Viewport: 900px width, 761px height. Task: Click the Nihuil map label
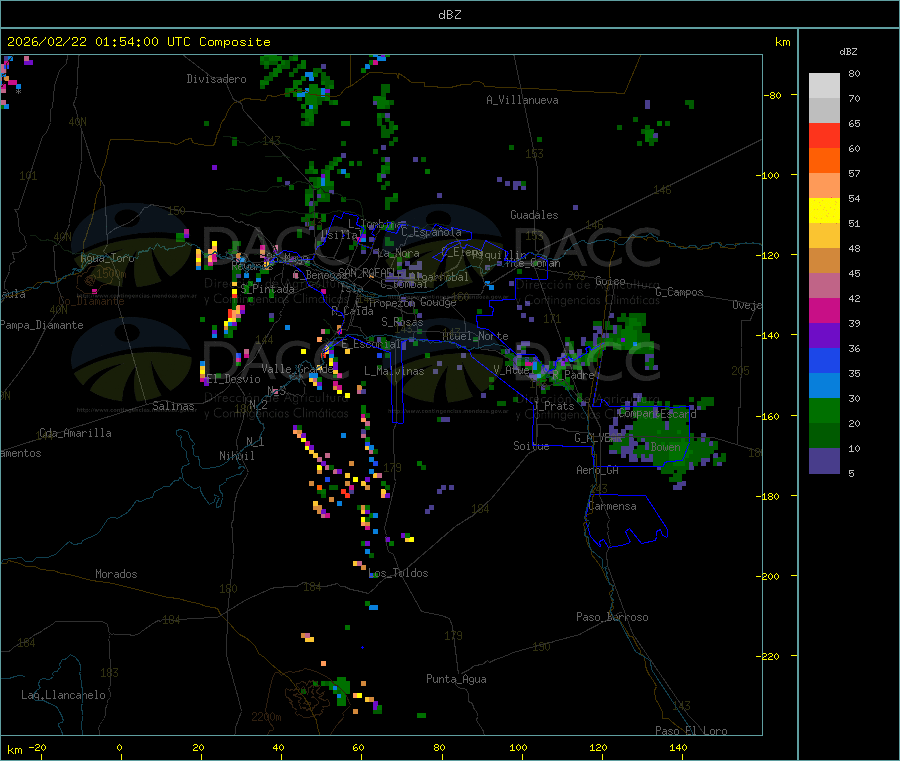pyautogui.click(x=236, y=456)
